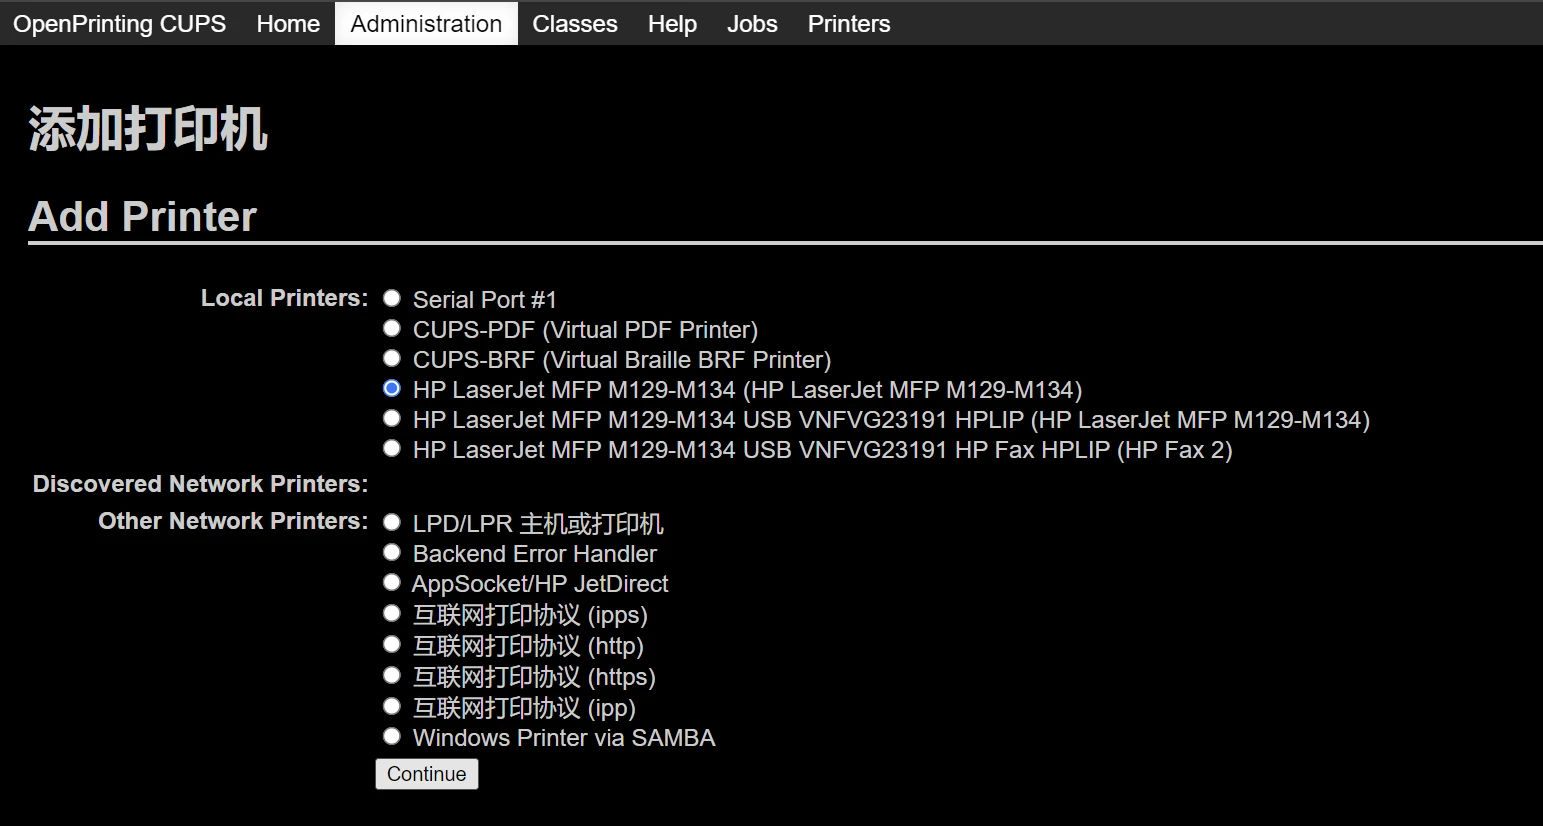The width and height of the screenshot is (1543, 826).
Task: Click the Other Network Printers label
Action: 233,521
